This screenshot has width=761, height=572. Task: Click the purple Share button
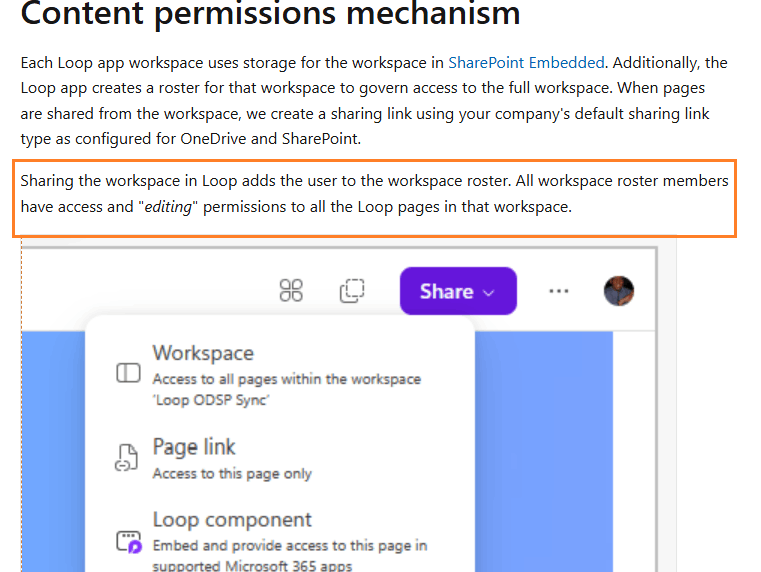(x=458, y=291)
